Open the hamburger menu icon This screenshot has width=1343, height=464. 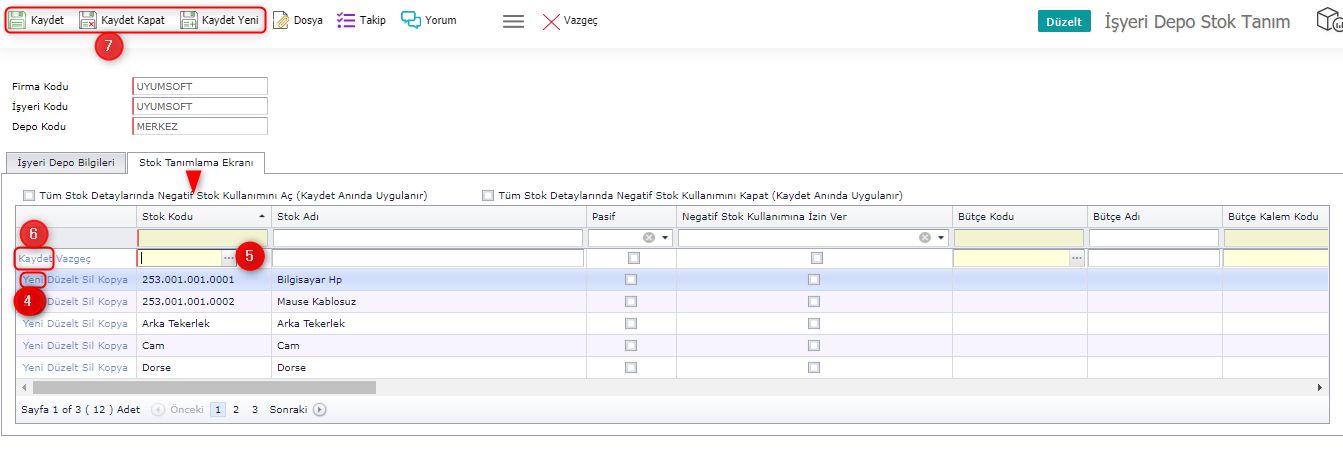tap(513, 21)
